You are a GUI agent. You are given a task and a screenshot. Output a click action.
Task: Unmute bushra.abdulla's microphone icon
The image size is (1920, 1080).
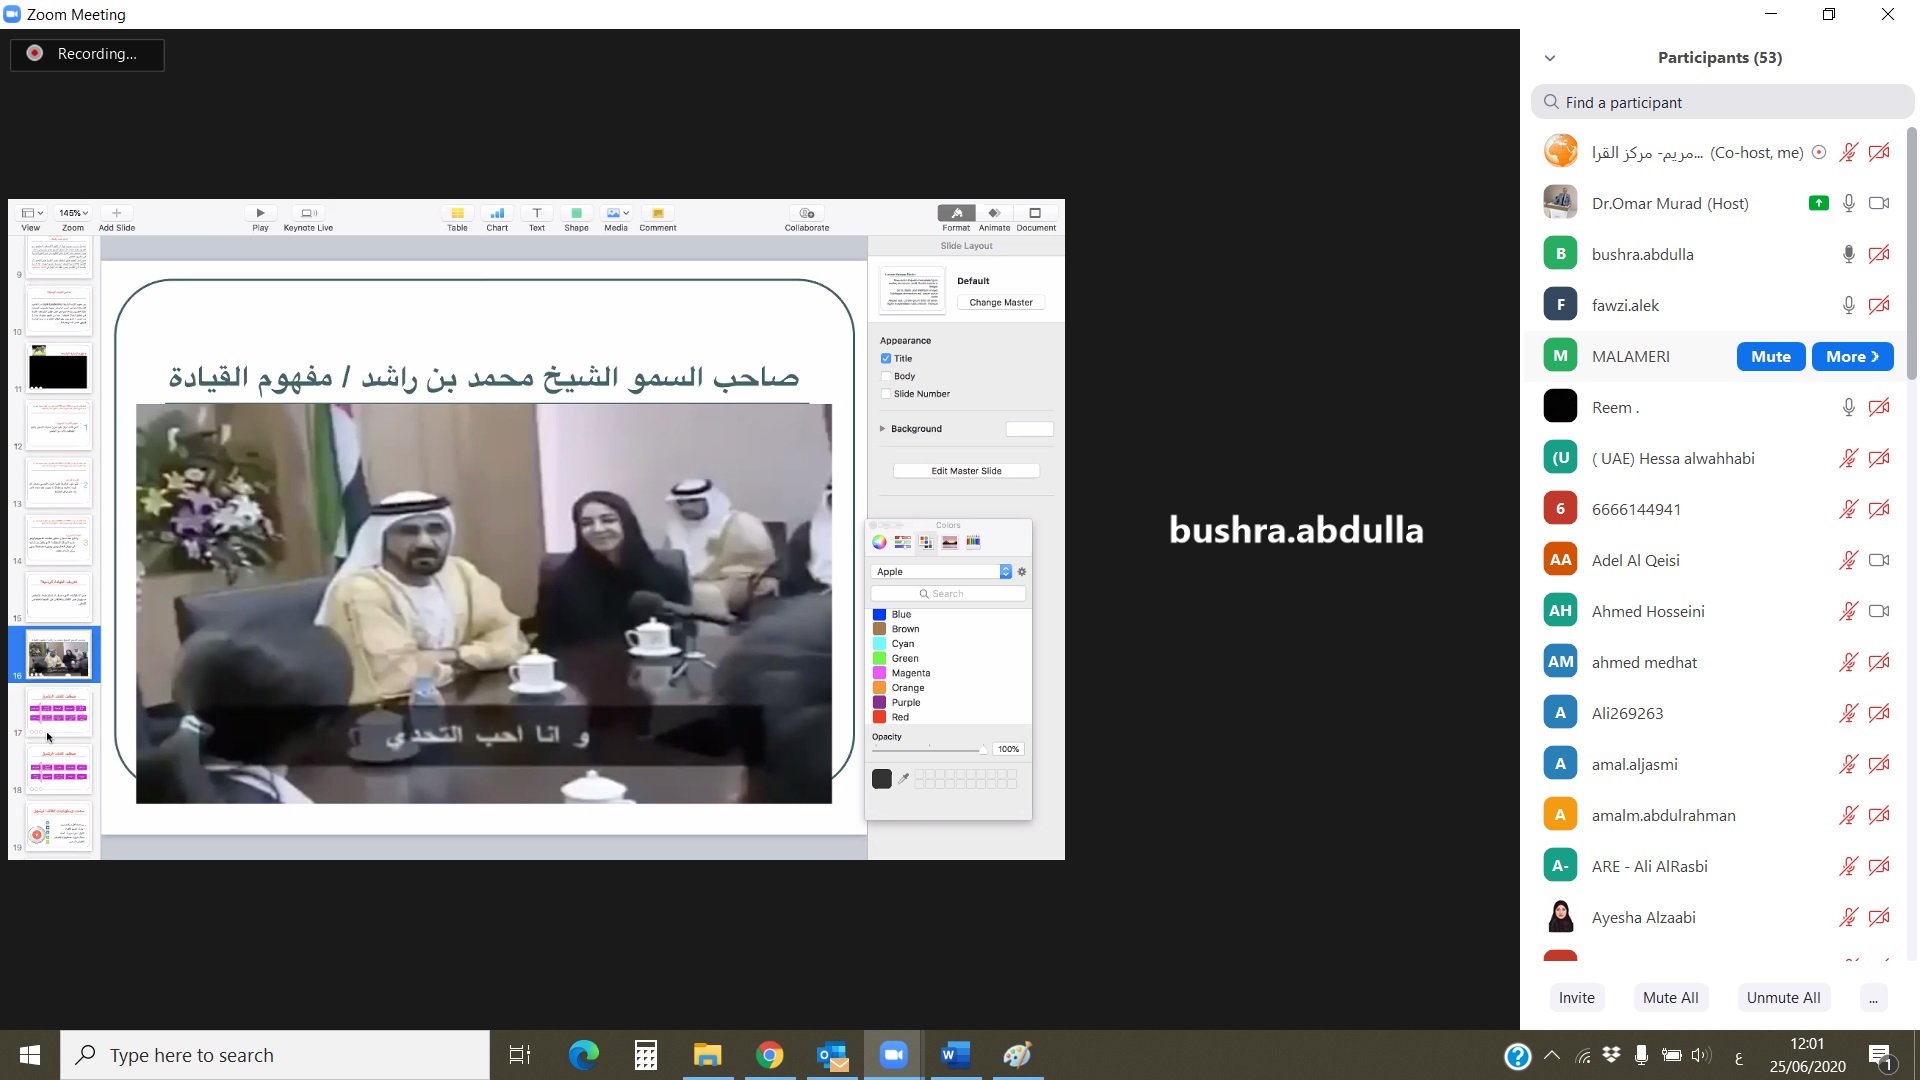point(1848,254)
